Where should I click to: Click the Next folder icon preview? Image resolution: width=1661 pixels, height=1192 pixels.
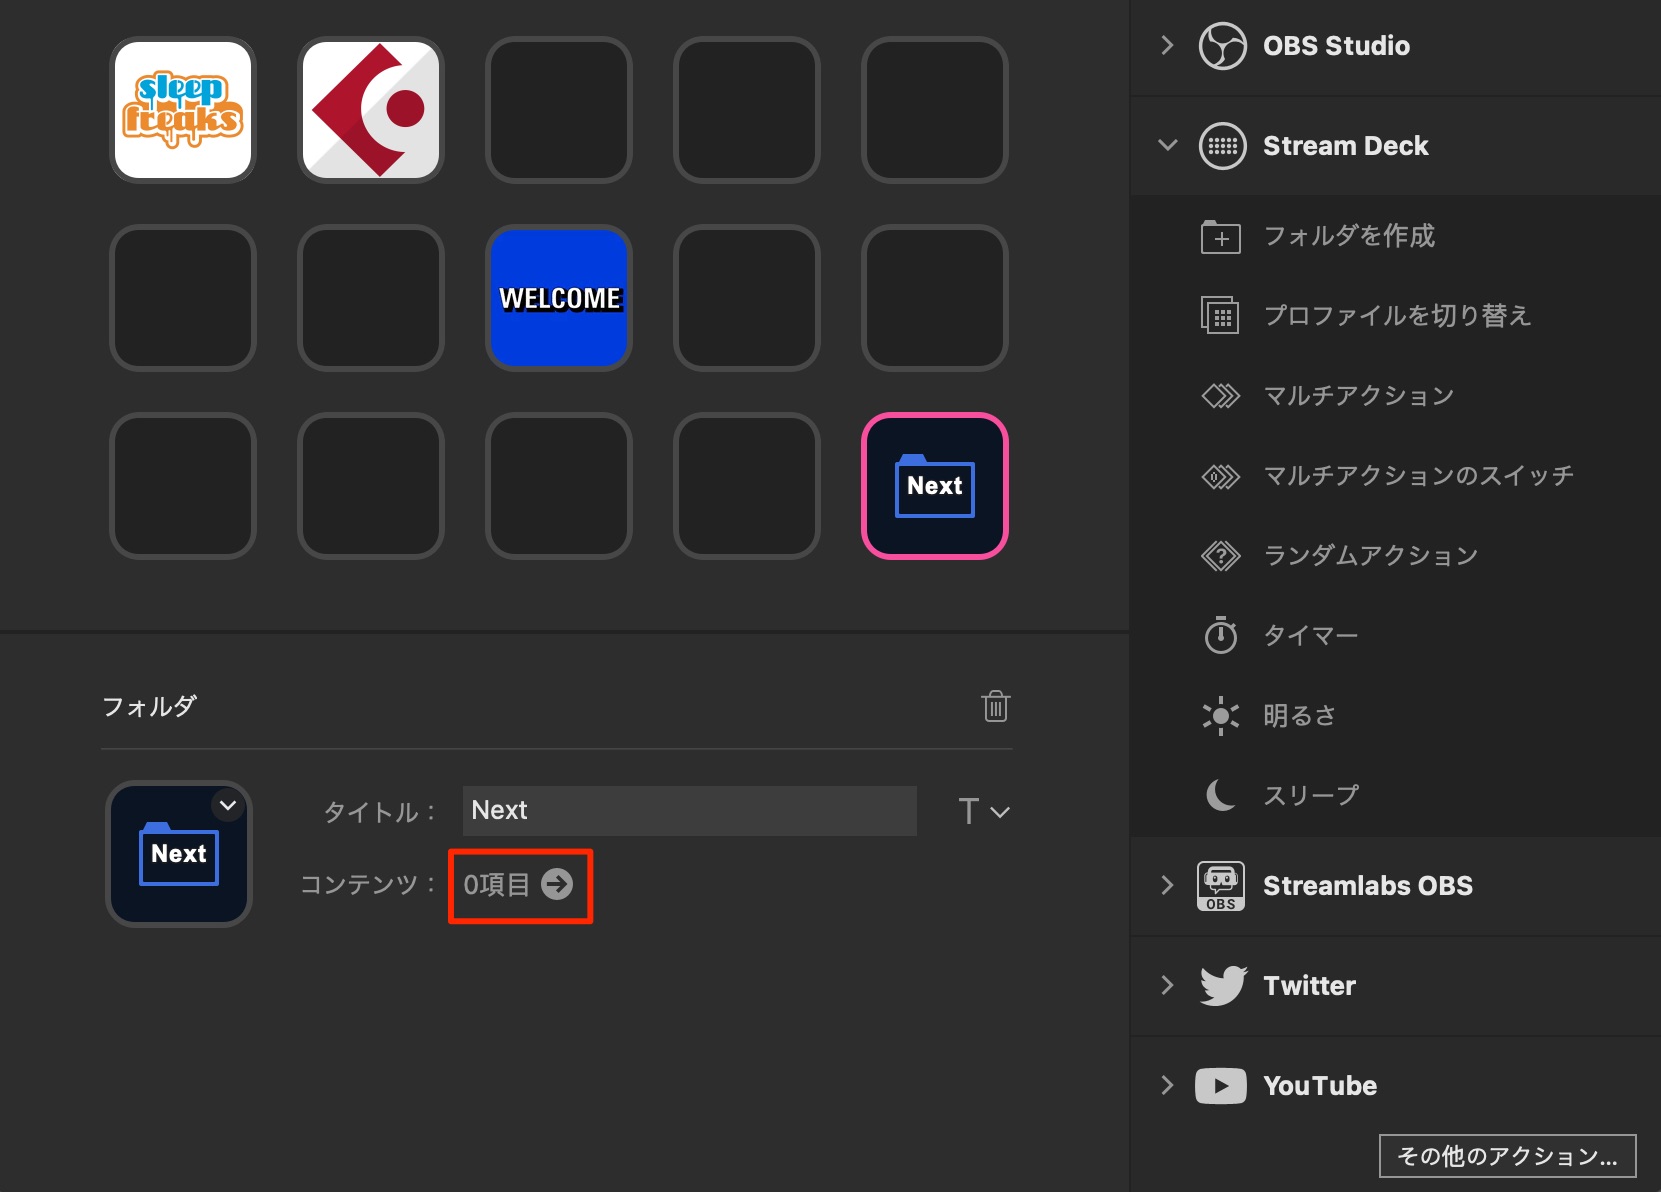click(179, 854)
